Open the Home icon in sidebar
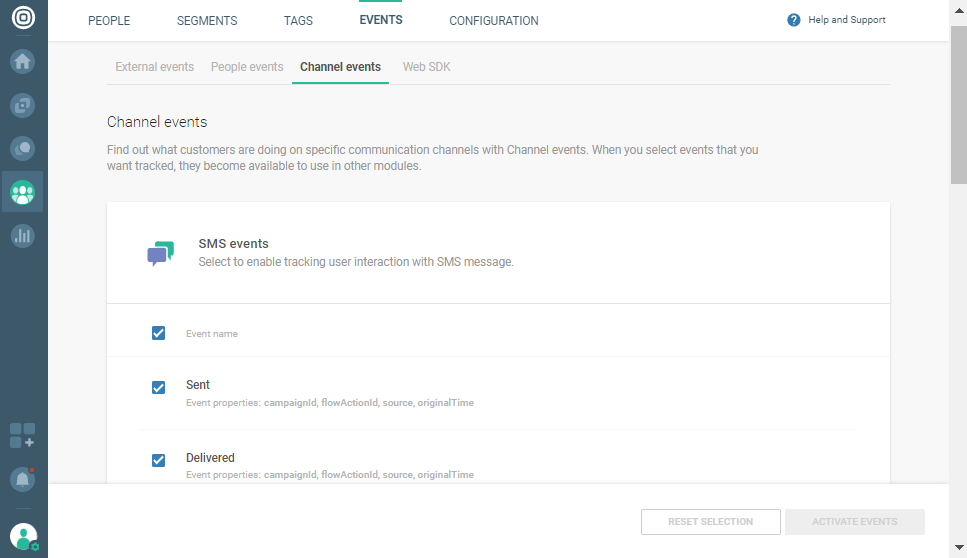Image resolution: width=967 pixels, height=558 pixels. (23, 62)
